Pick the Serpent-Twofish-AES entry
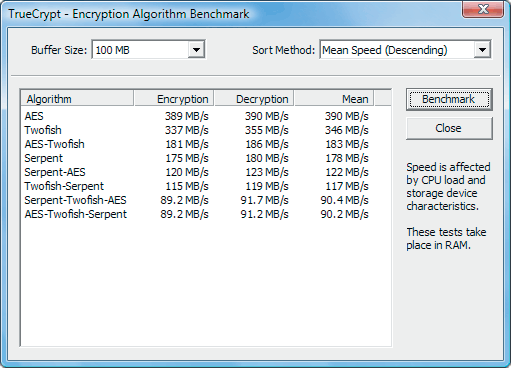The image size is (511, 368). click(x=197, y=200)
